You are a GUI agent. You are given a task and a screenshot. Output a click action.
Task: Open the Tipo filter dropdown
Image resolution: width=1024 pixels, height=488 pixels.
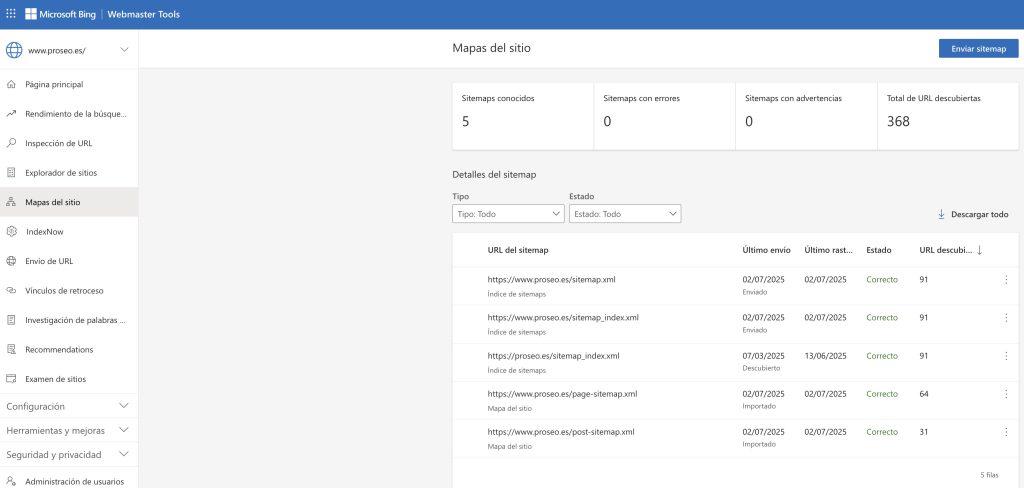coord(508,214)
